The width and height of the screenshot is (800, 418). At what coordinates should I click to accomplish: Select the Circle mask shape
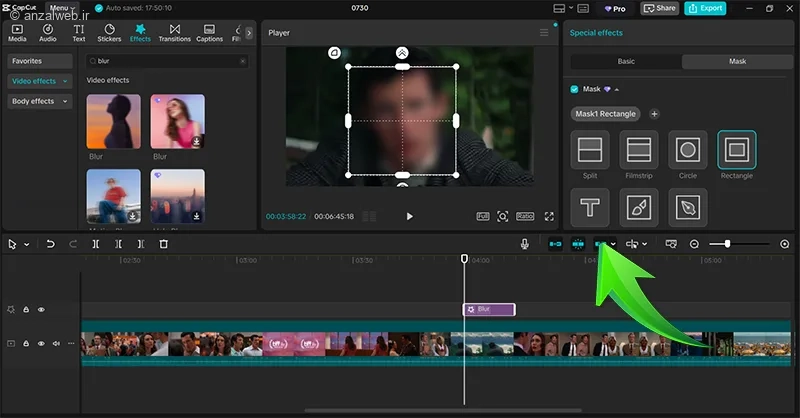[687, 151]
